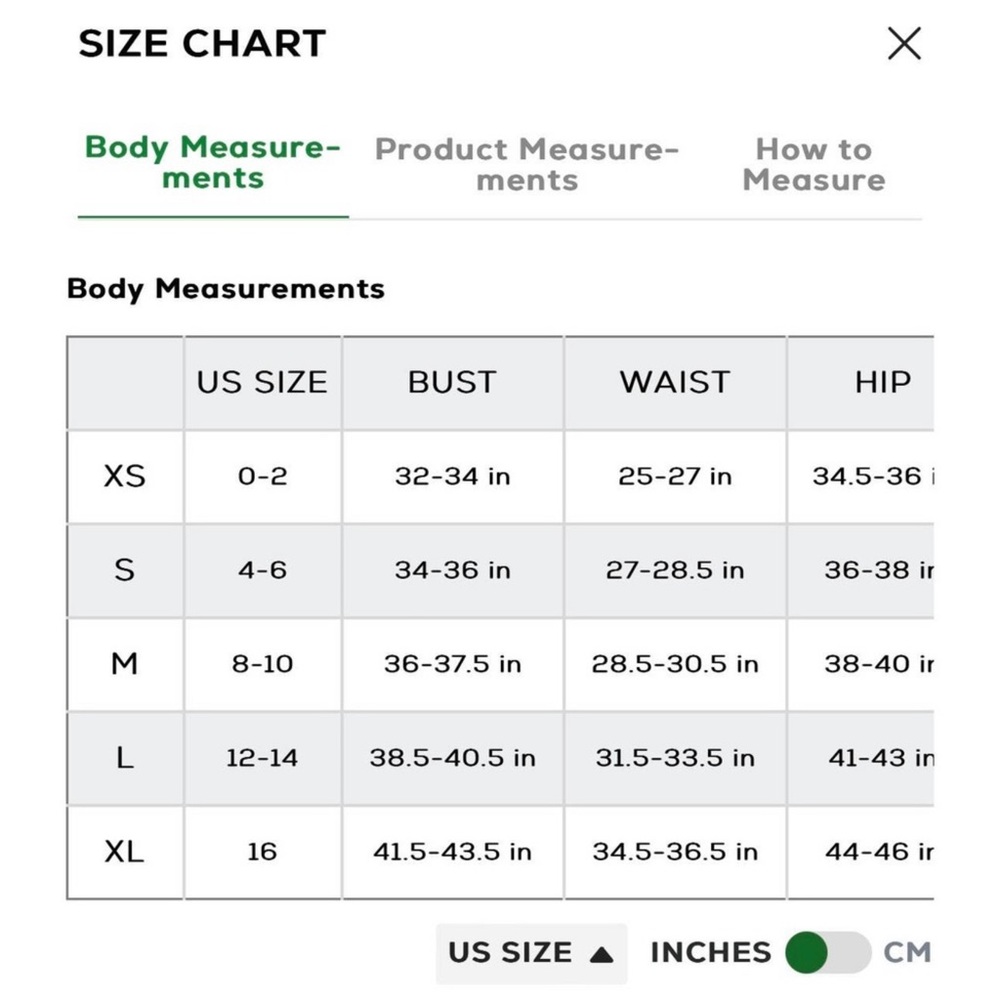This screenshot has width=1000, height=1000.
Task: Switch to the Product Measurements tab
Action: point(527,165)
